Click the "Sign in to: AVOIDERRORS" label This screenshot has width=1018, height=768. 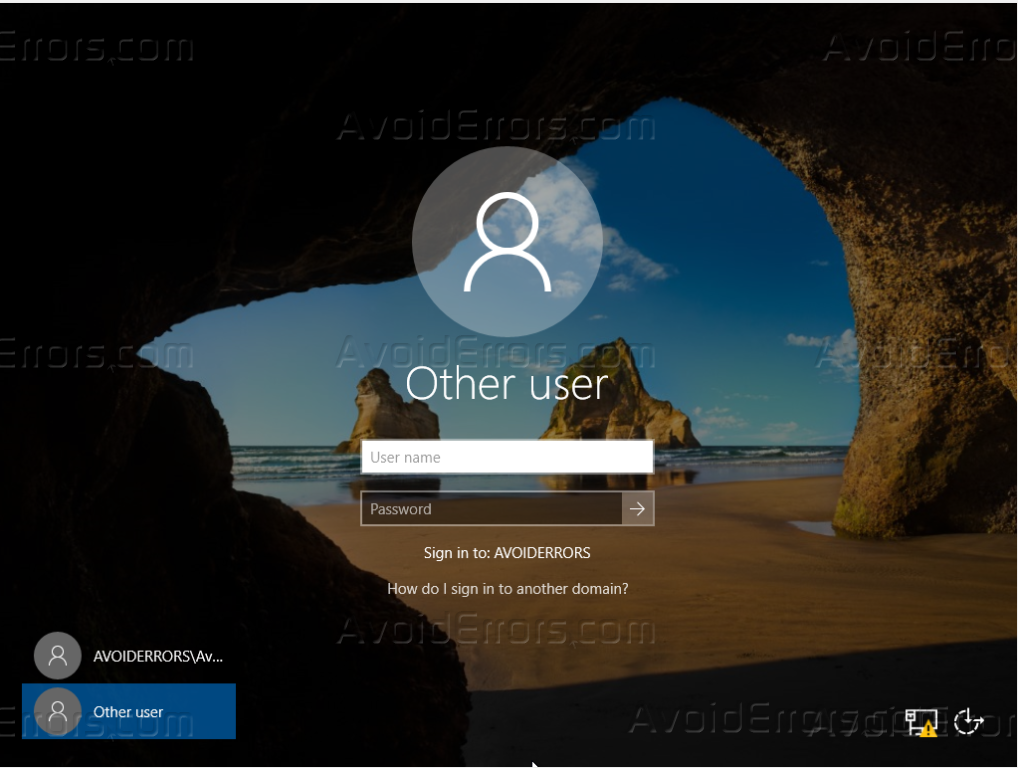tap(507, 552)
